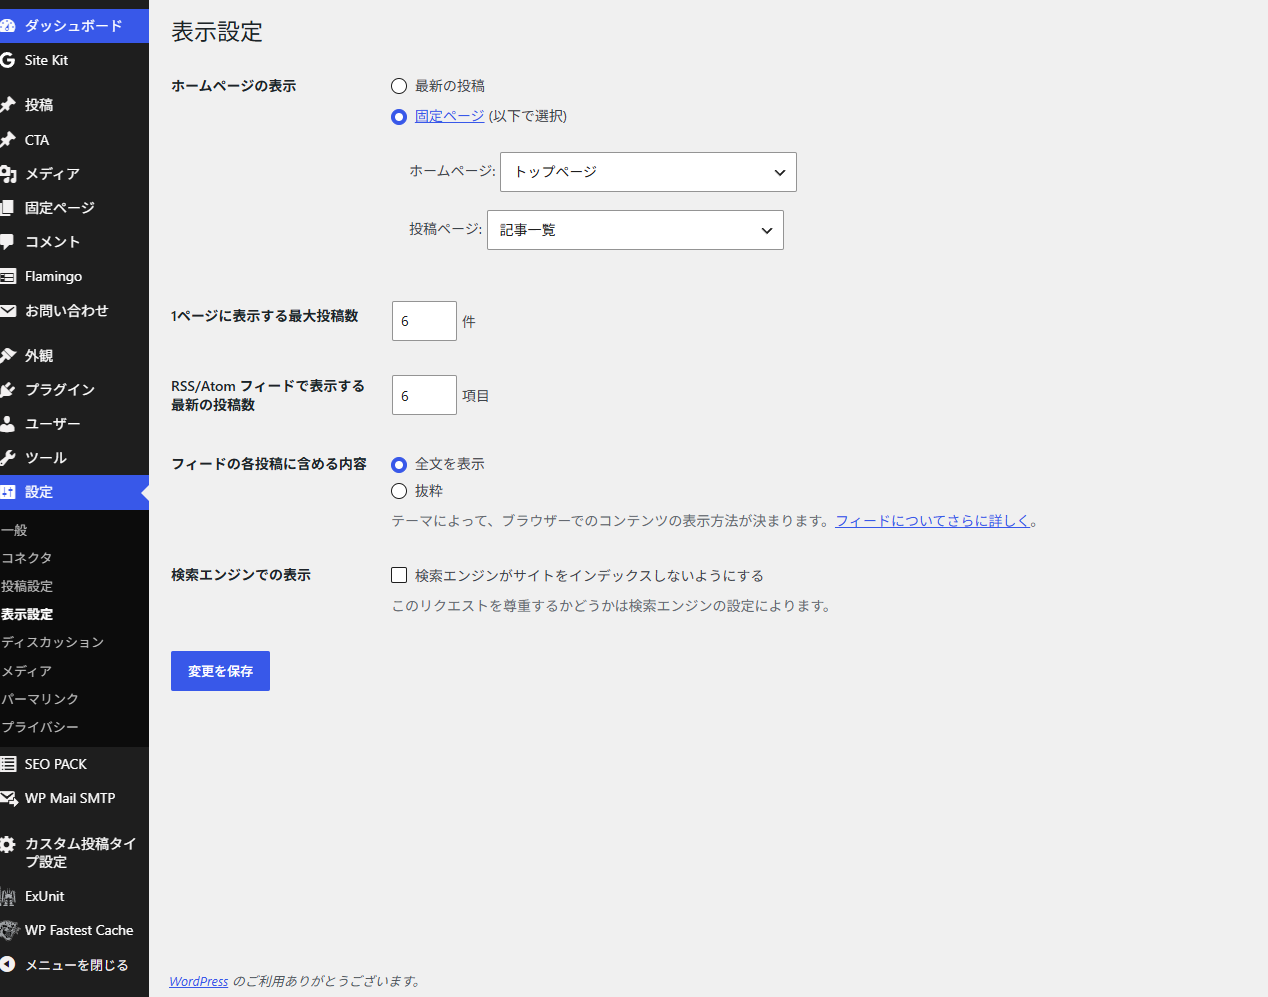Open the コネクタ settings submenu

point(26,558)
